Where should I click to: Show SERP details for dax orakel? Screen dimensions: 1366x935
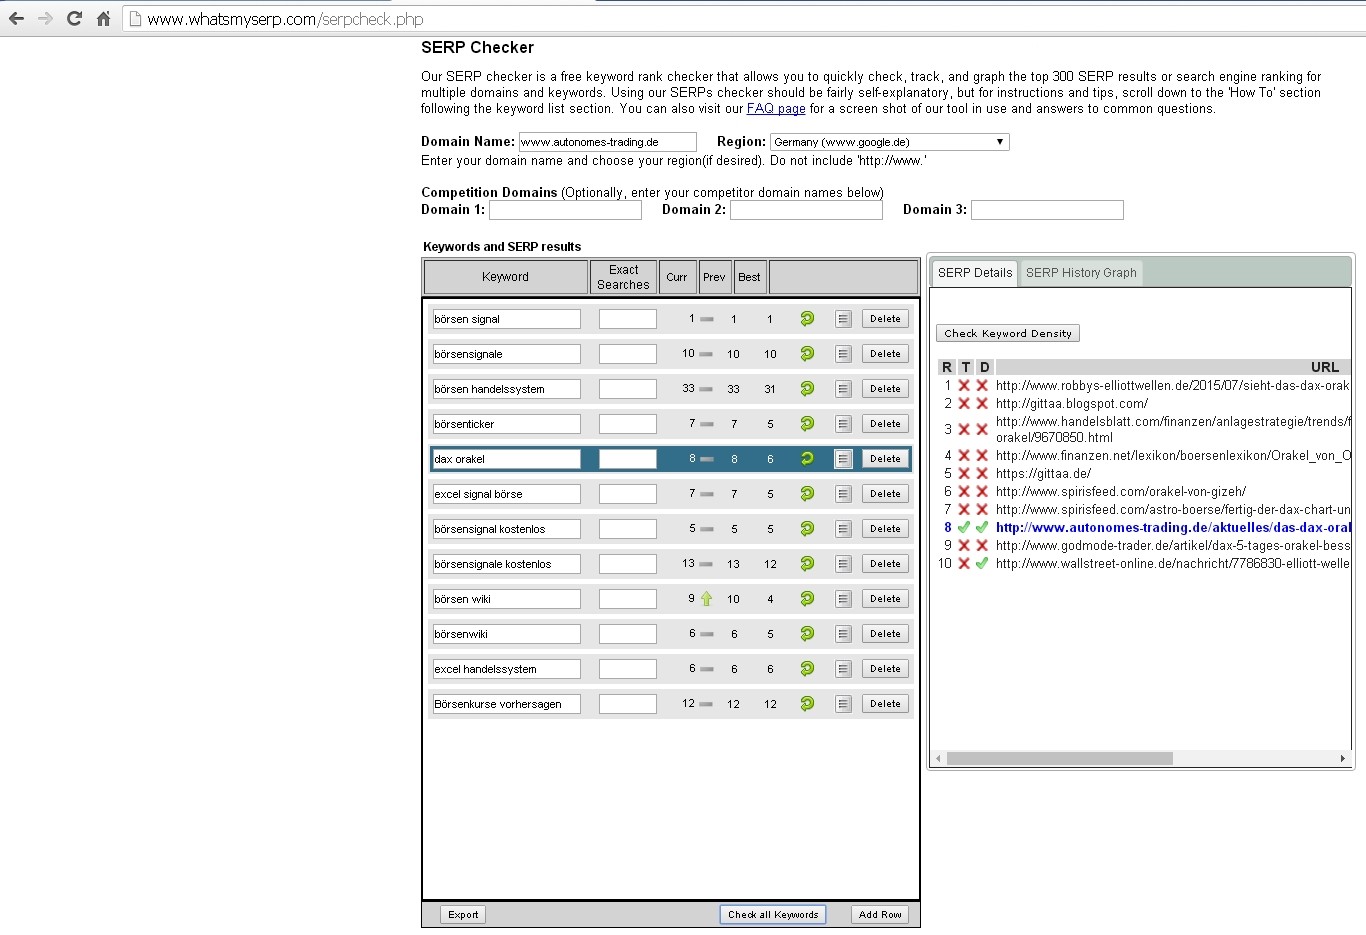(x=843, y=459)
